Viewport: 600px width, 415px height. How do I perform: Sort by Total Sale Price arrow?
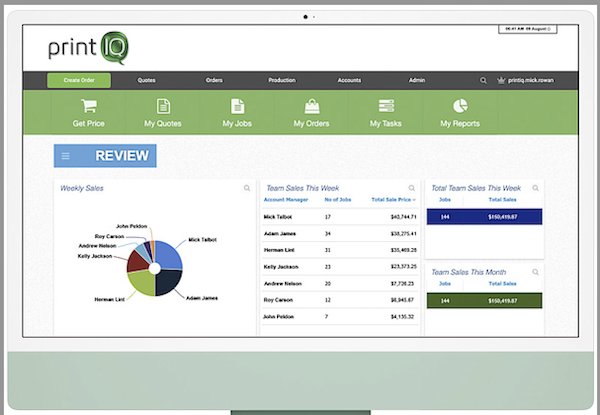click(414, 200)
